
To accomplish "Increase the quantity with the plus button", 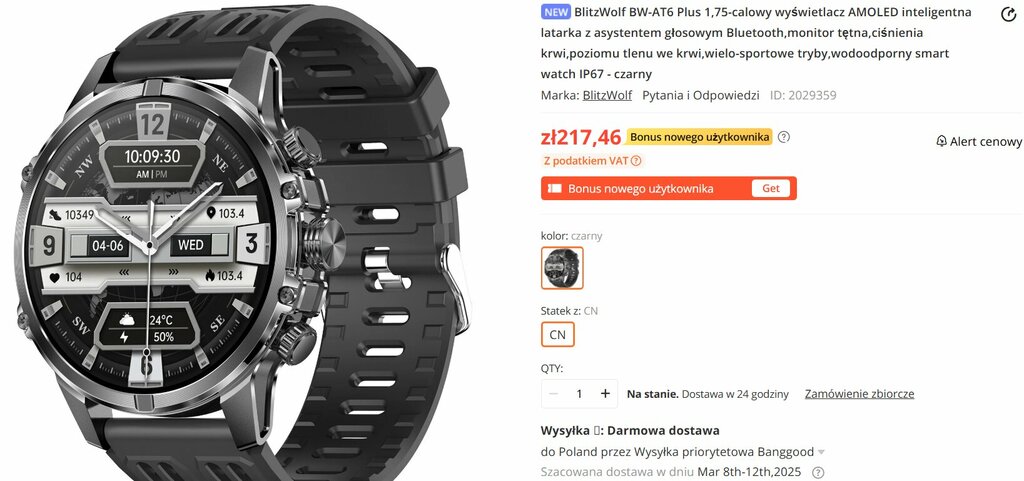I will (605, 394).
